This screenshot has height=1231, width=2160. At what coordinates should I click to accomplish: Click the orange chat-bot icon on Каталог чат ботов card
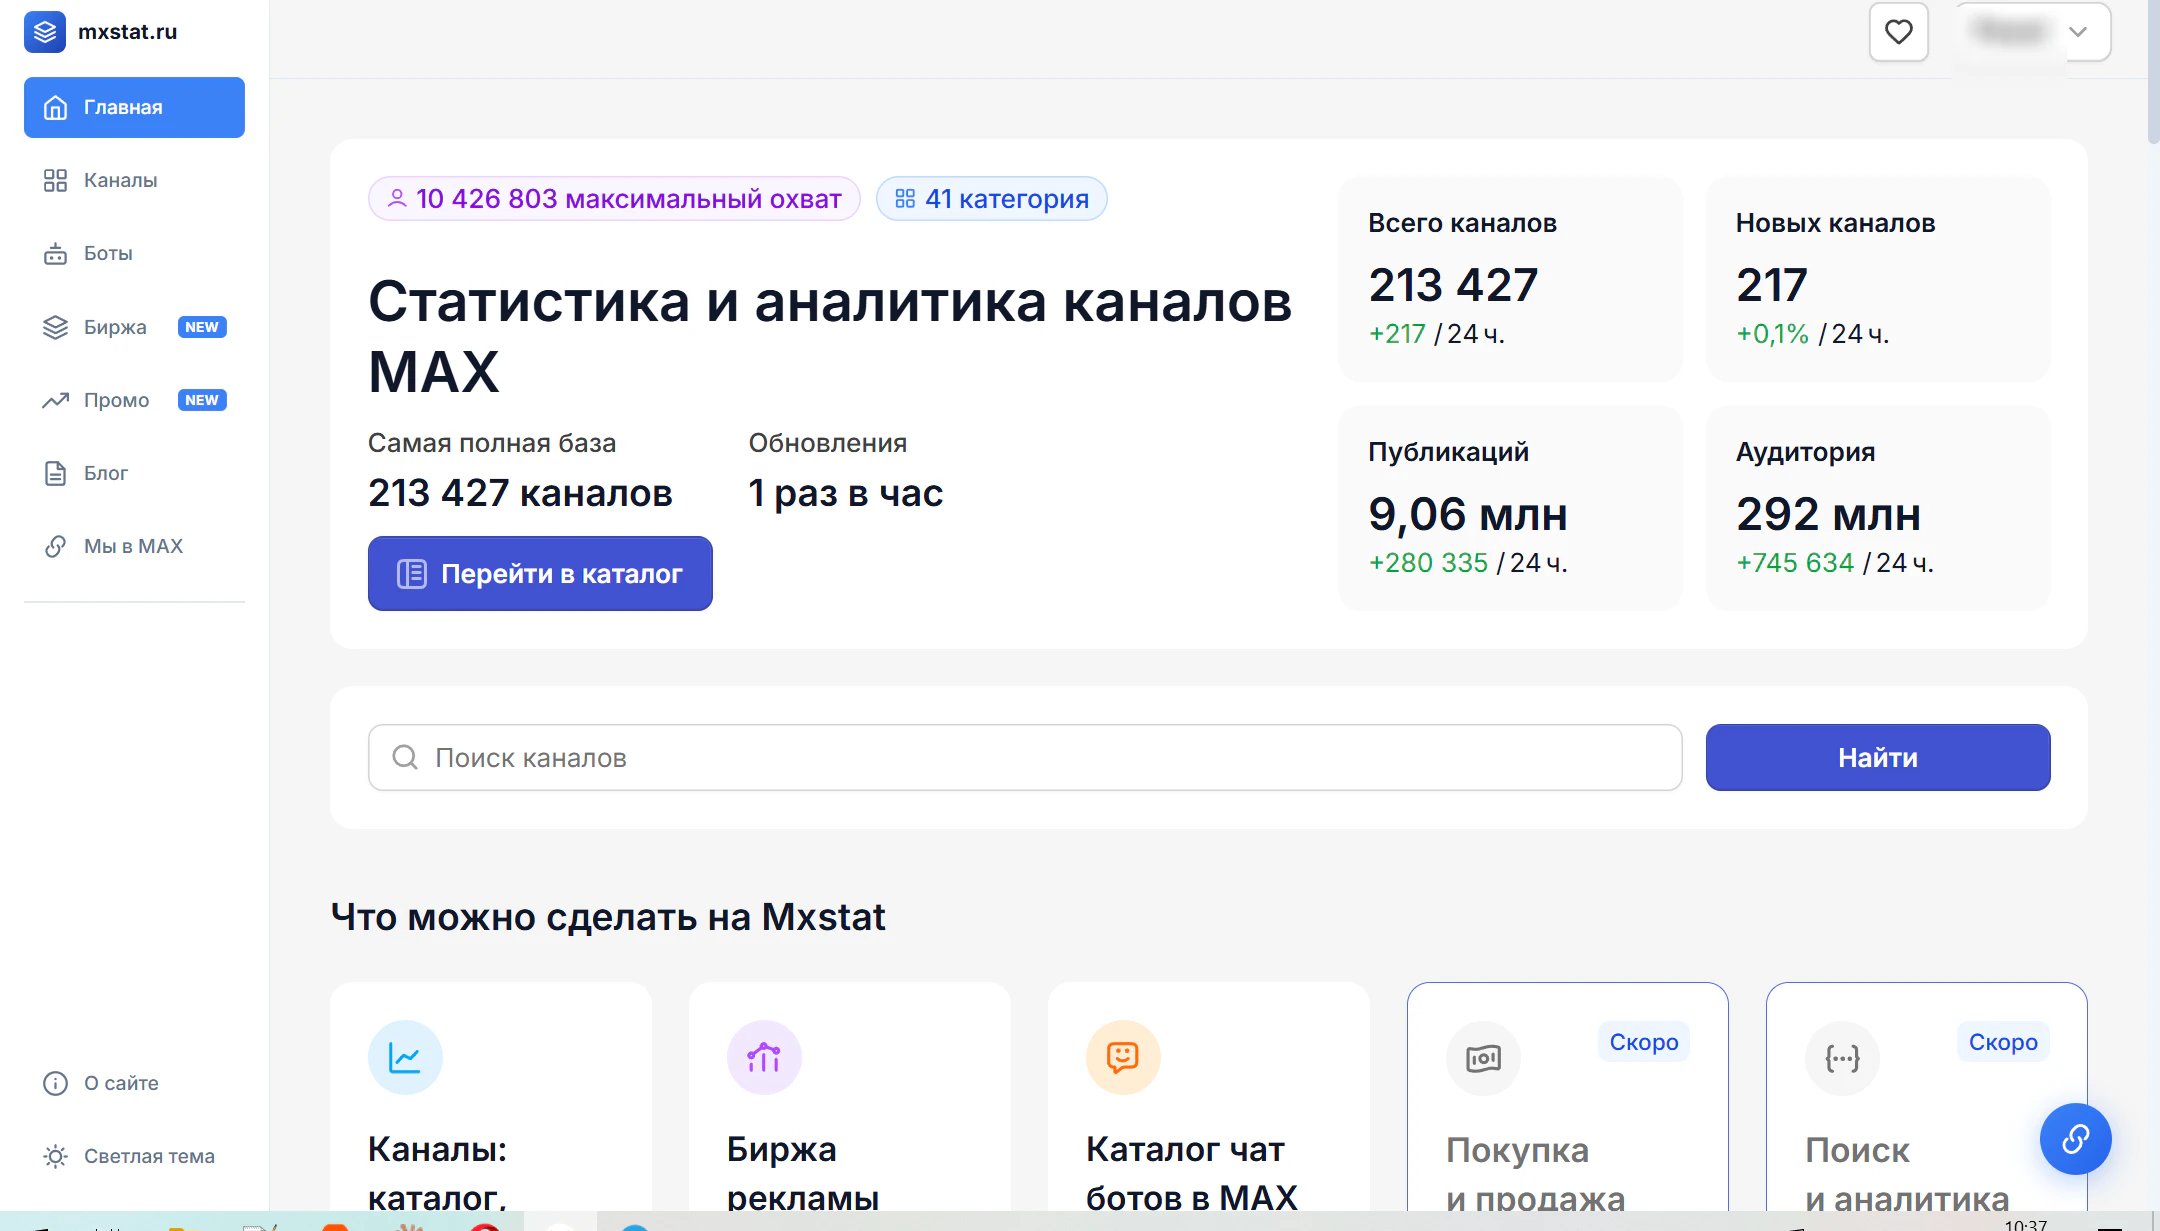click(1123, 1058)
